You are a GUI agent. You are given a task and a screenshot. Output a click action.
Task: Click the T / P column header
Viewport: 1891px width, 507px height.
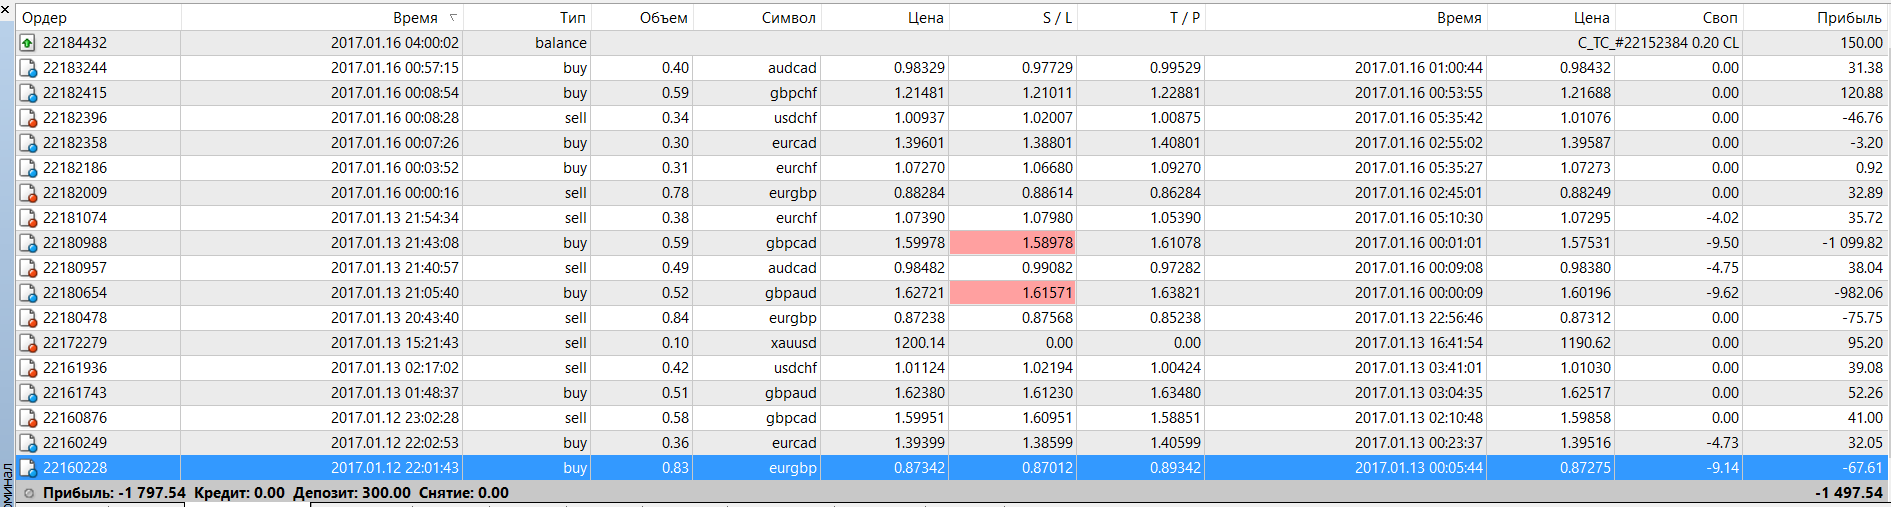(x=1141, y=17)
